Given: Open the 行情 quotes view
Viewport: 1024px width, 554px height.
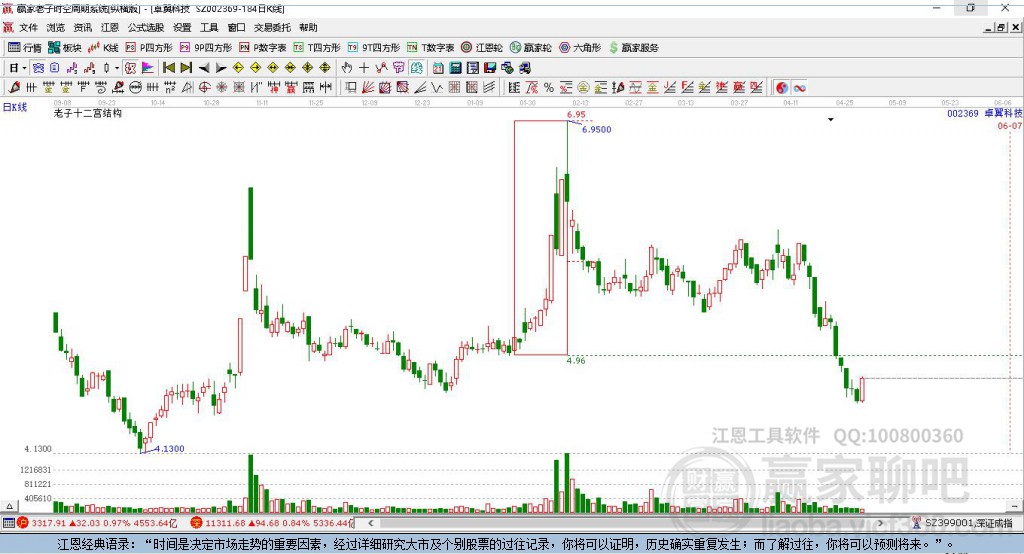Looking at the screenshot, I should pyautogui.click(x=24, y=48).
